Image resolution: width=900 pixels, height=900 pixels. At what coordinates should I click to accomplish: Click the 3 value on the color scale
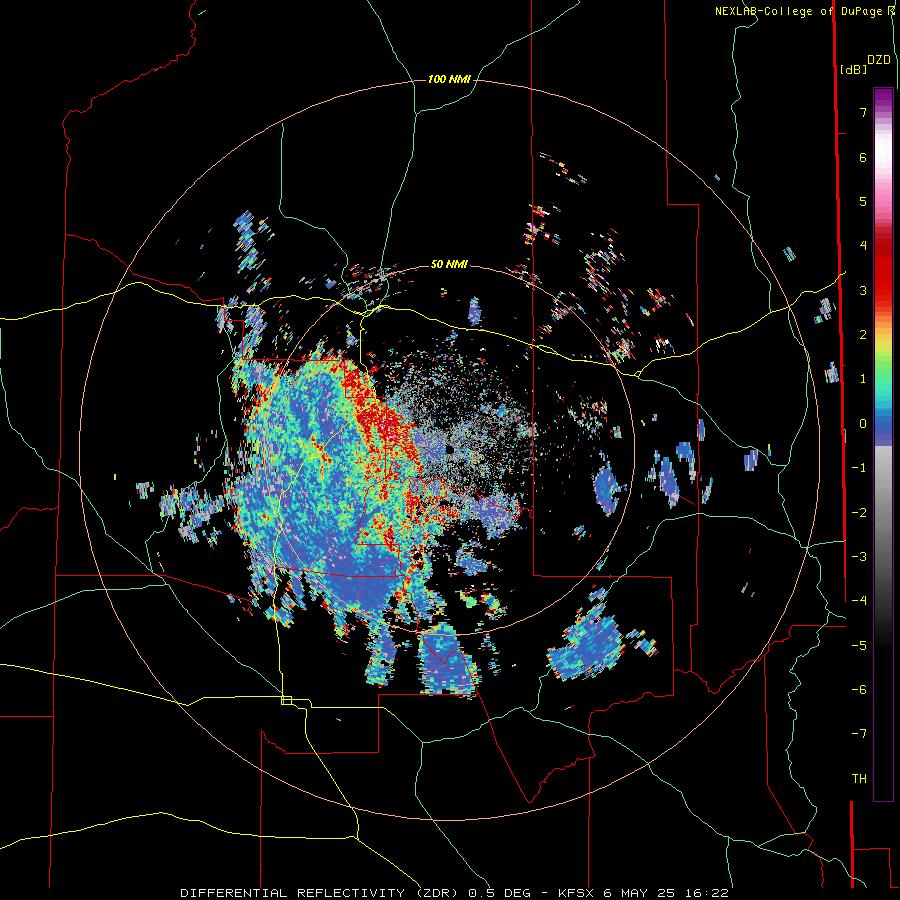point(863,290)
